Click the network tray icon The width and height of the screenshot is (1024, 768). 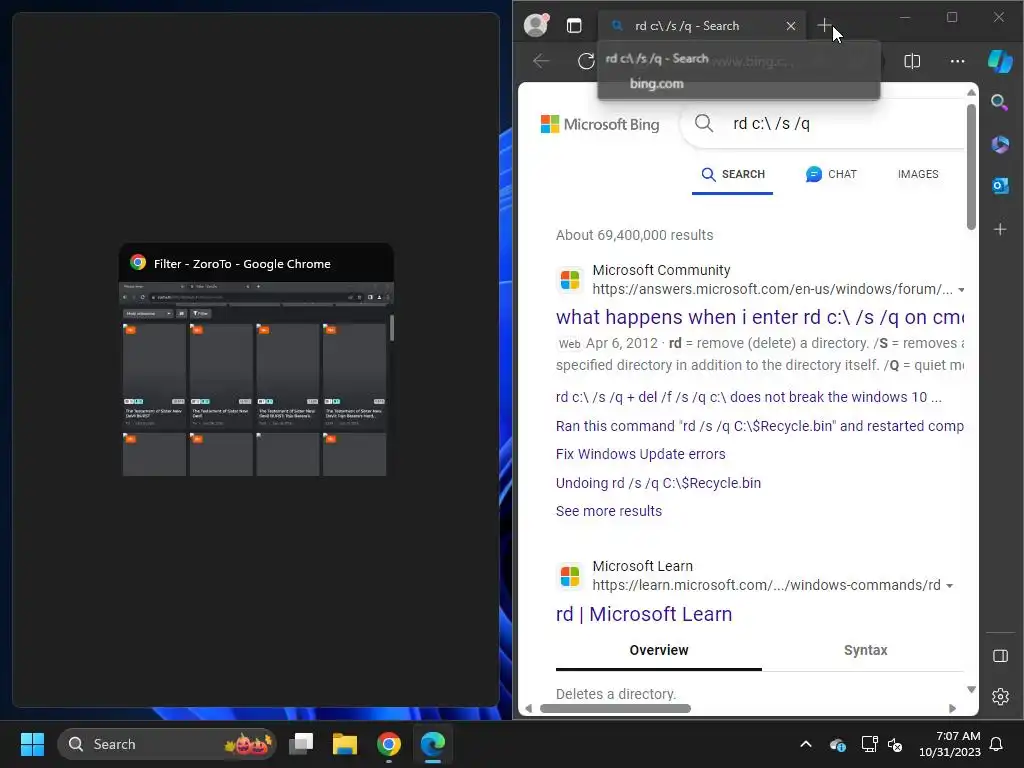pos(869,744)
